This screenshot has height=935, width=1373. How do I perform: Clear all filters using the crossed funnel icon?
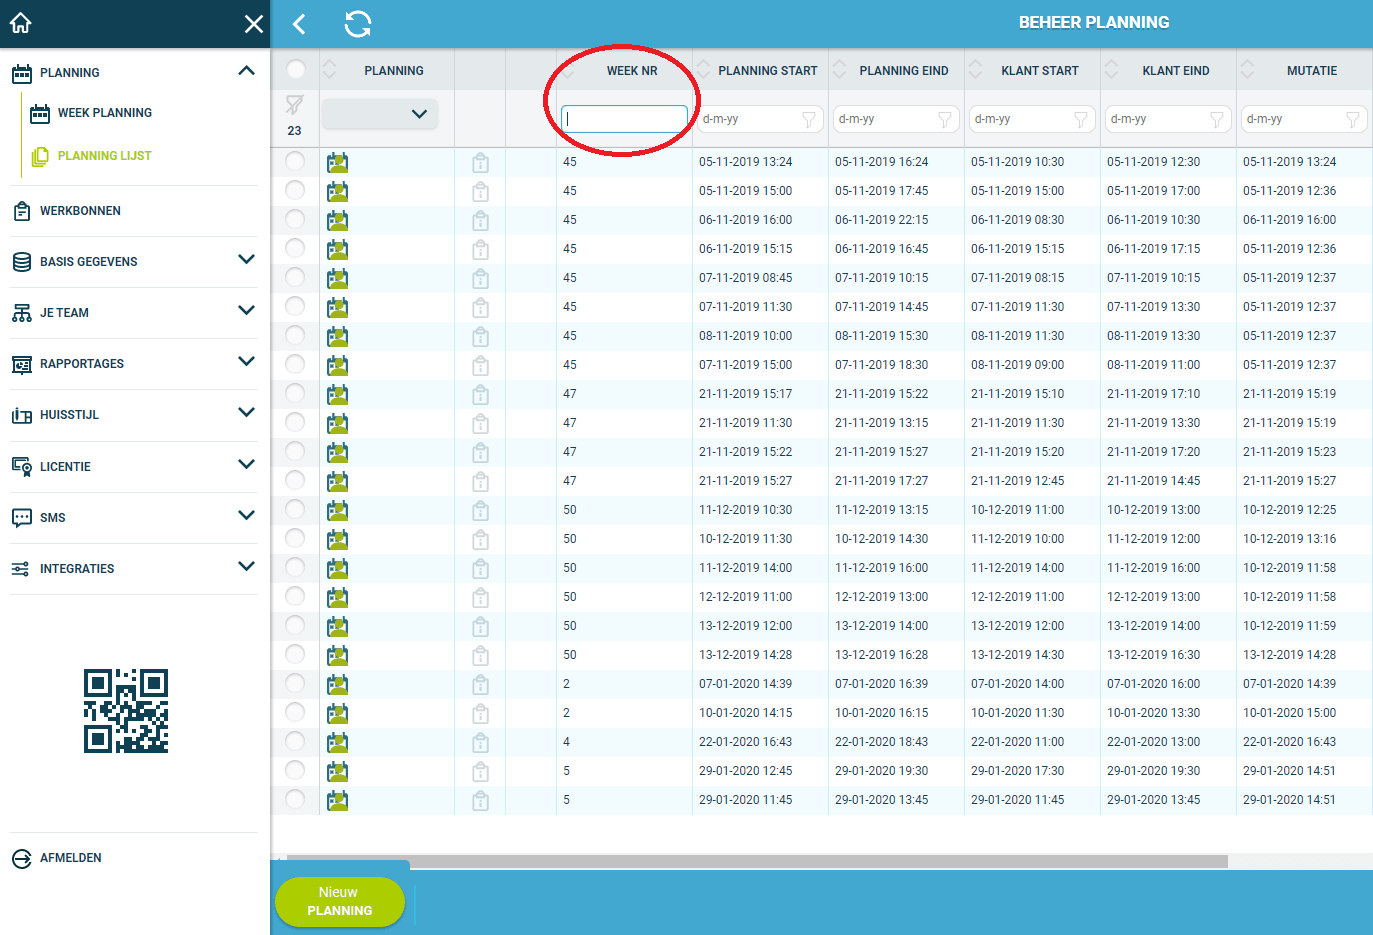[x=294, y=105]
